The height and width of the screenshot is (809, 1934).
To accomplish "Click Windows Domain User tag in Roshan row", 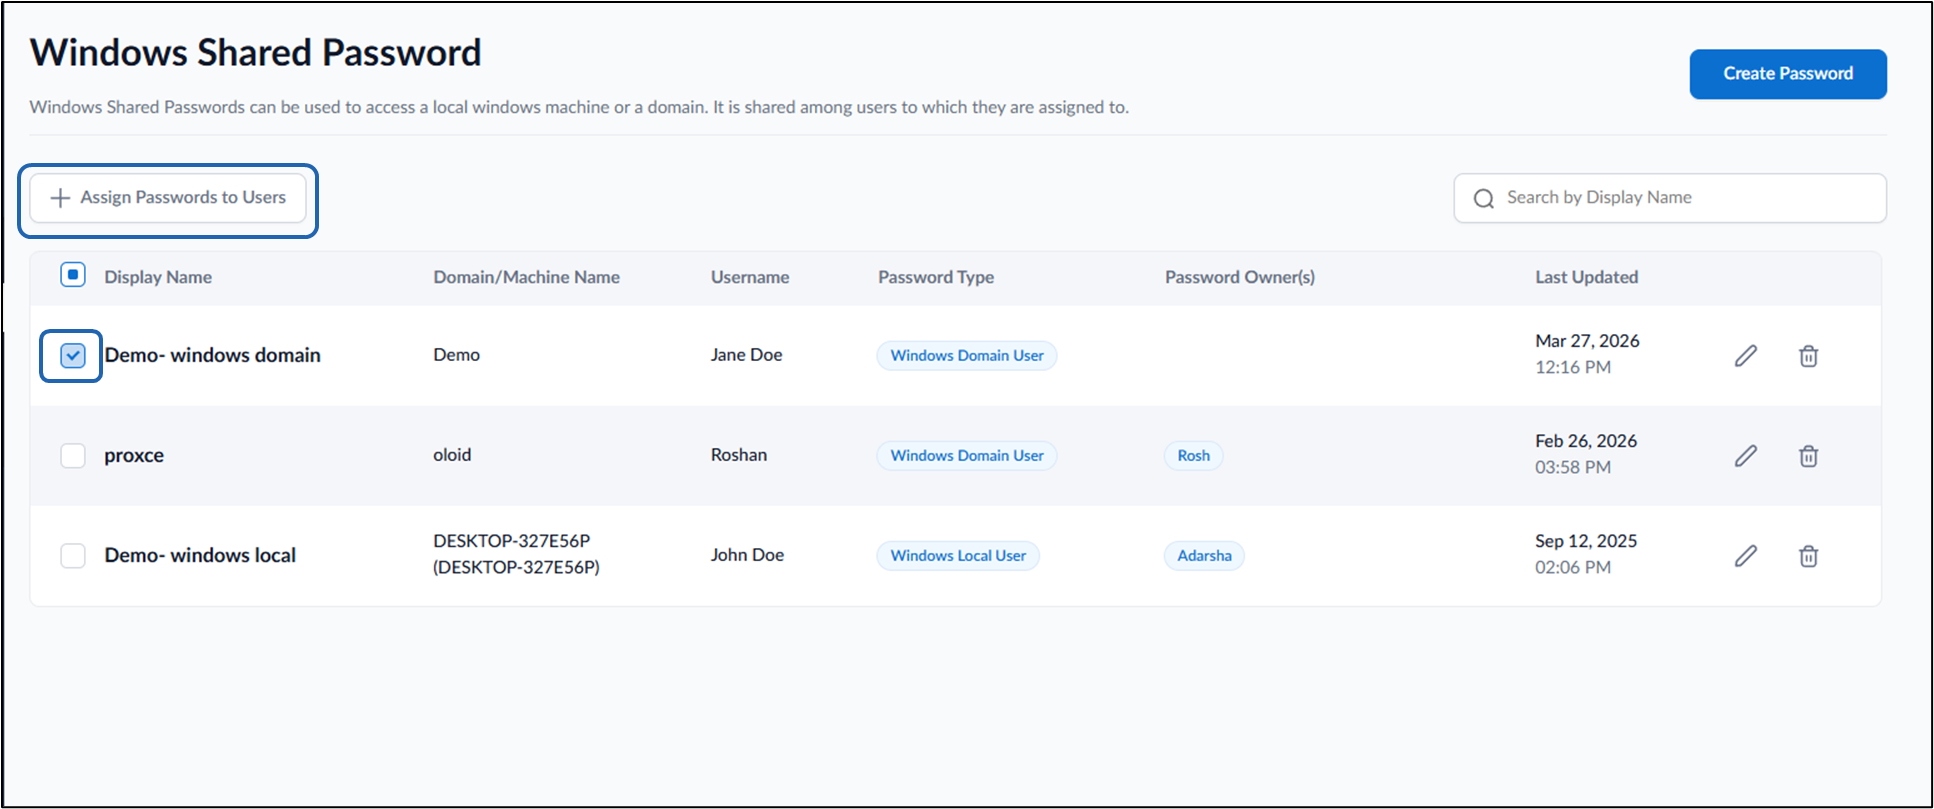I will coord(967,456).
